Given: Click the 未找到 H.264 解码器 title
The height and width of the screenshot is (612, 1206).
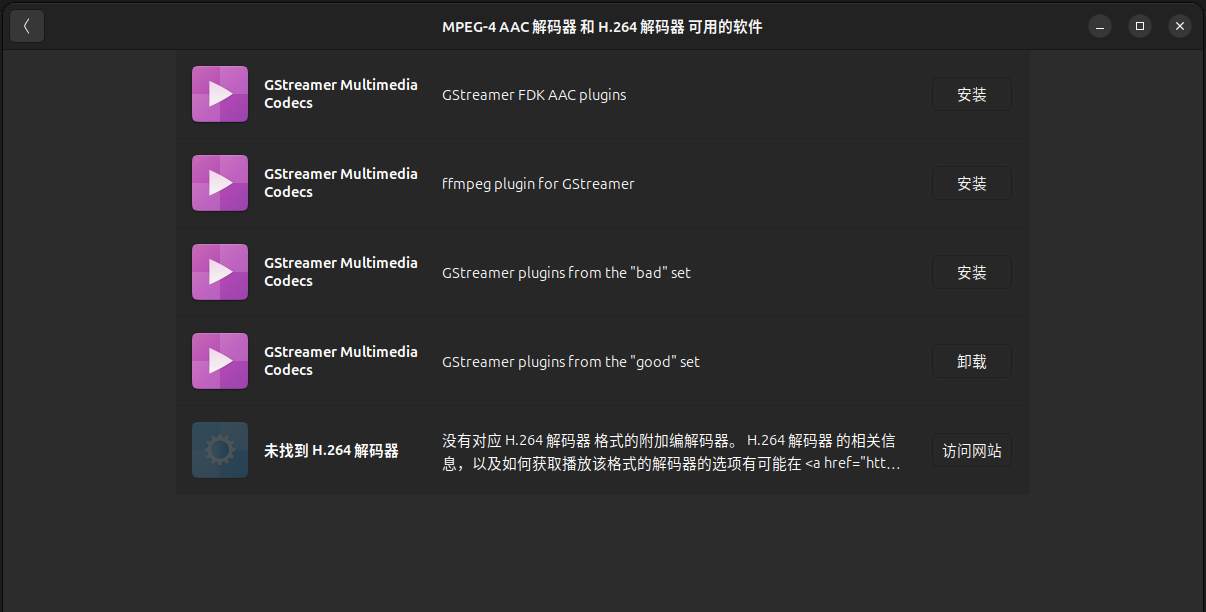Looking at the screenshot, I should [331, 451].
